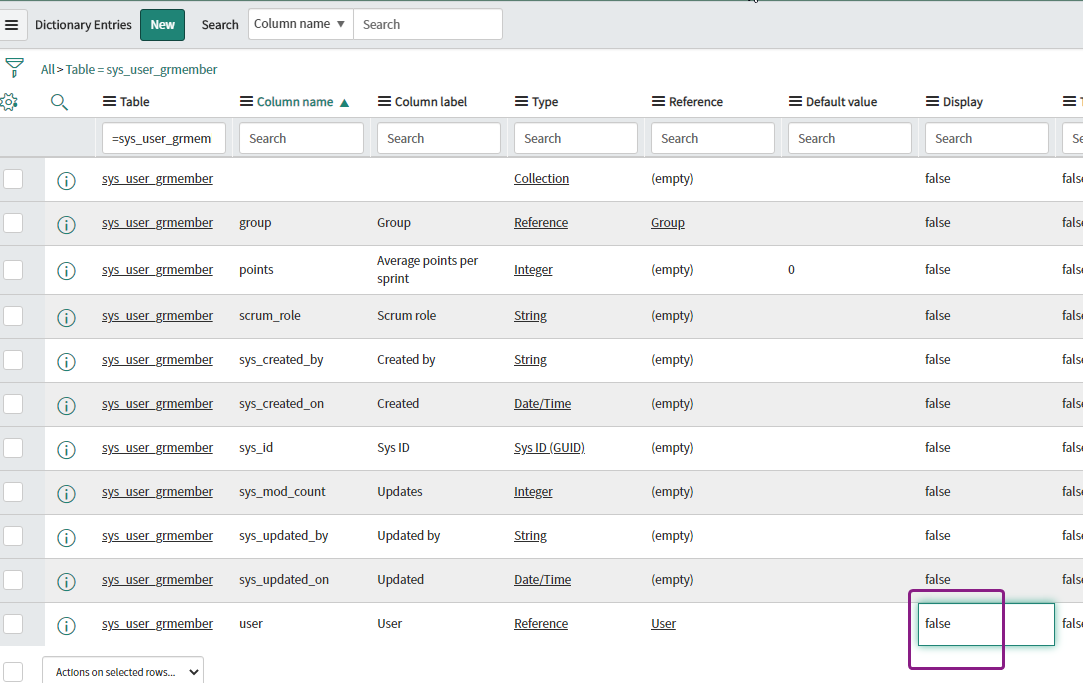This screenshot has width=1083, height=683.
Task: Open the Group reference link
Action: point(667,223)
